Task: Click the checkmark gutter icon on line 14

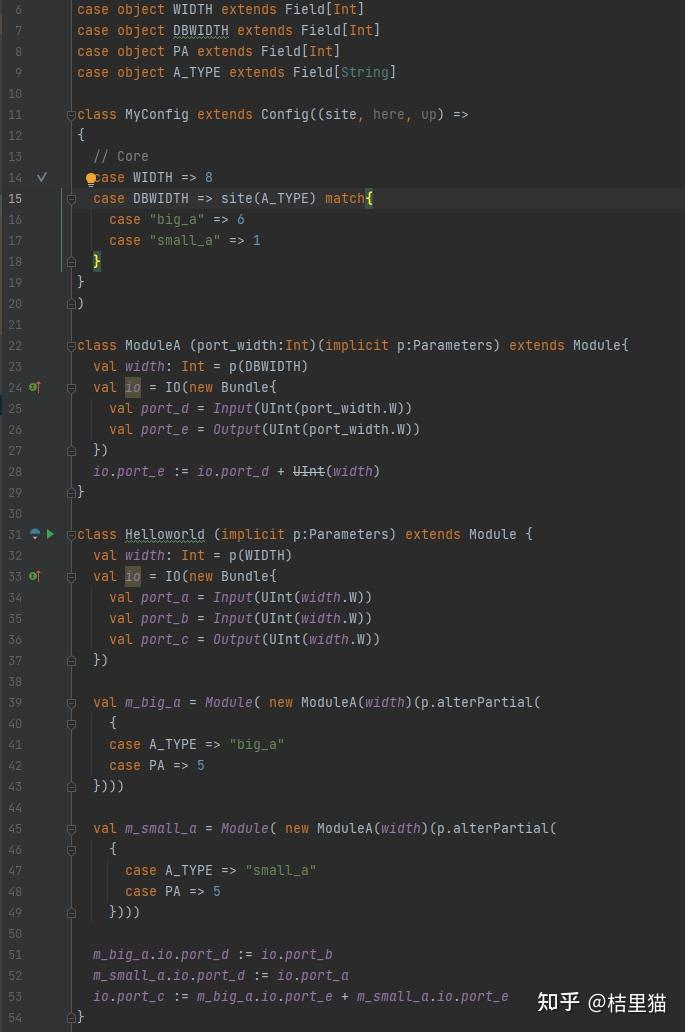Action: [41, 177]
